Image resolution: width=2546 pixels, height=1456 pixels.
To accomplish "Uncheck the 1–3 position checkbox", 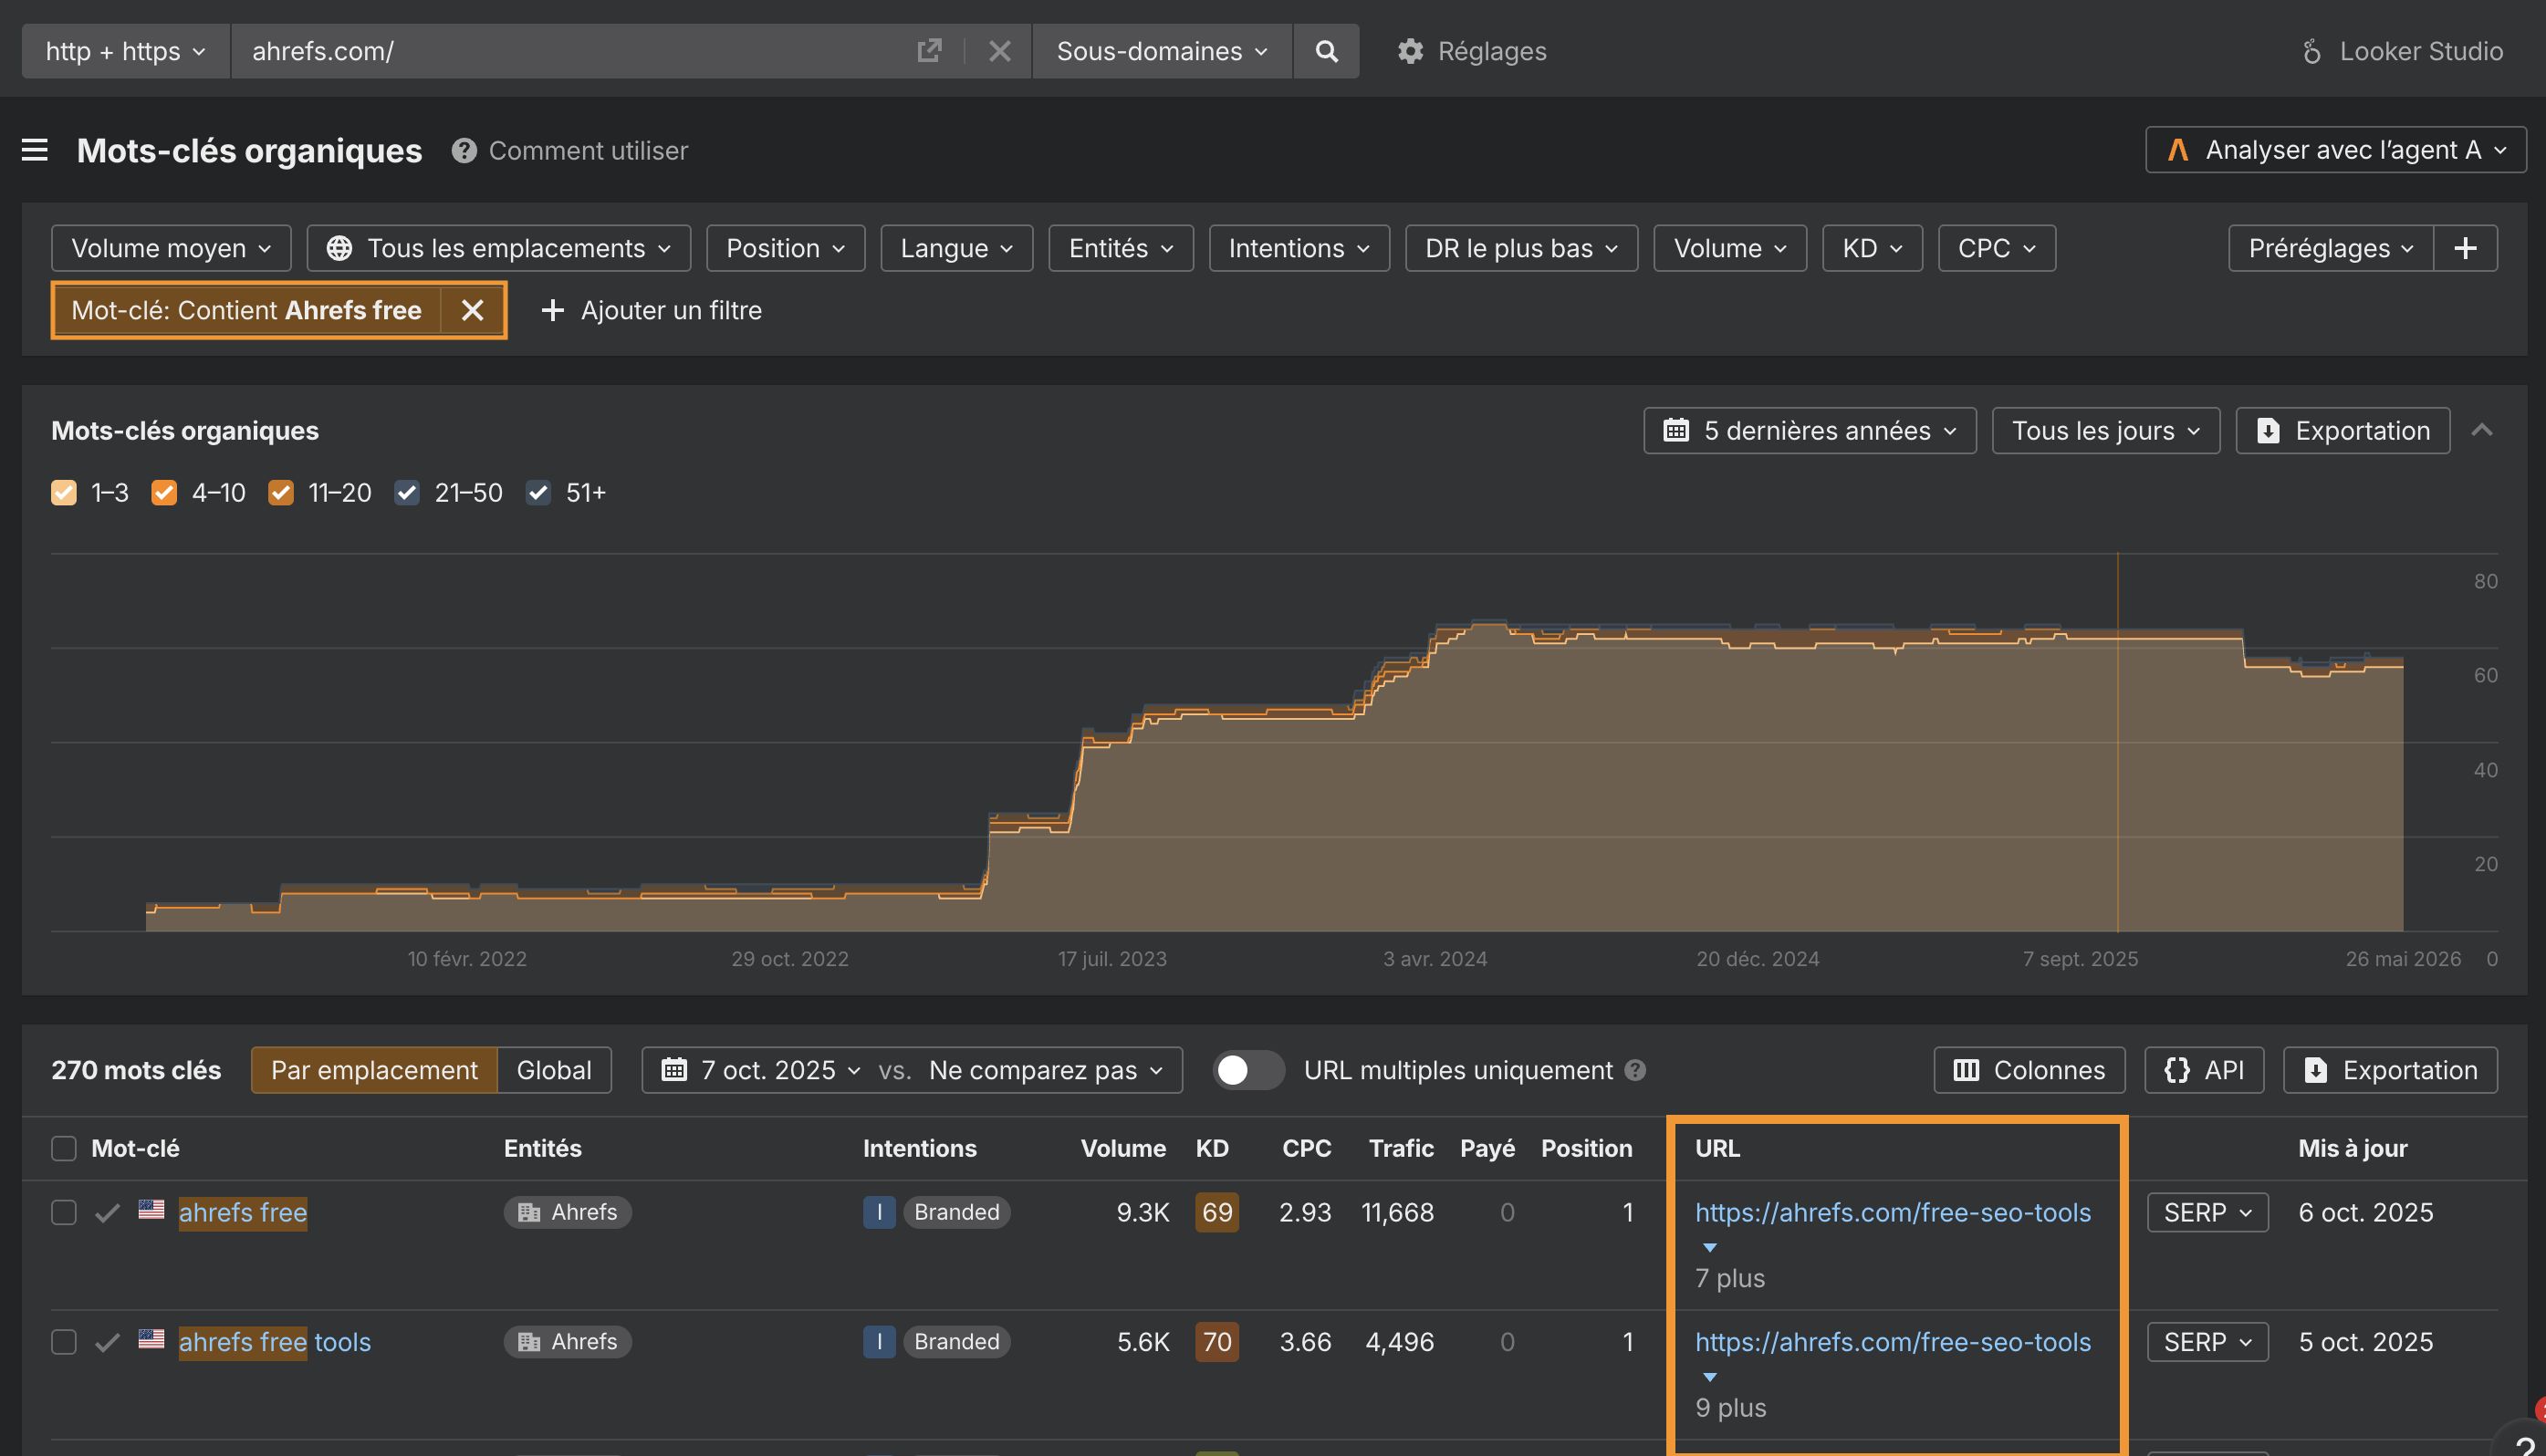I will [64, 493].
